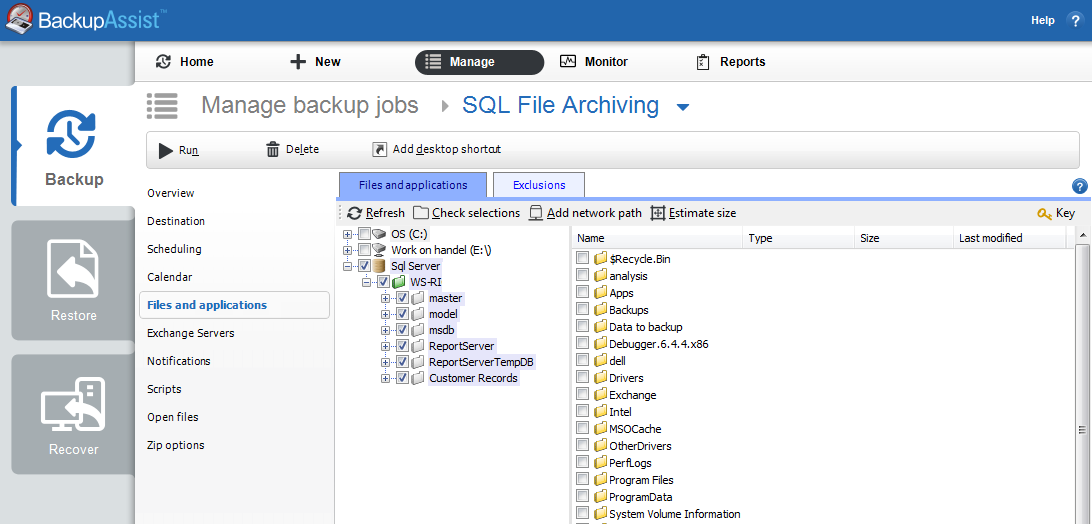
Task: Open the Scheduling settings page
Action: click(174, 249)
